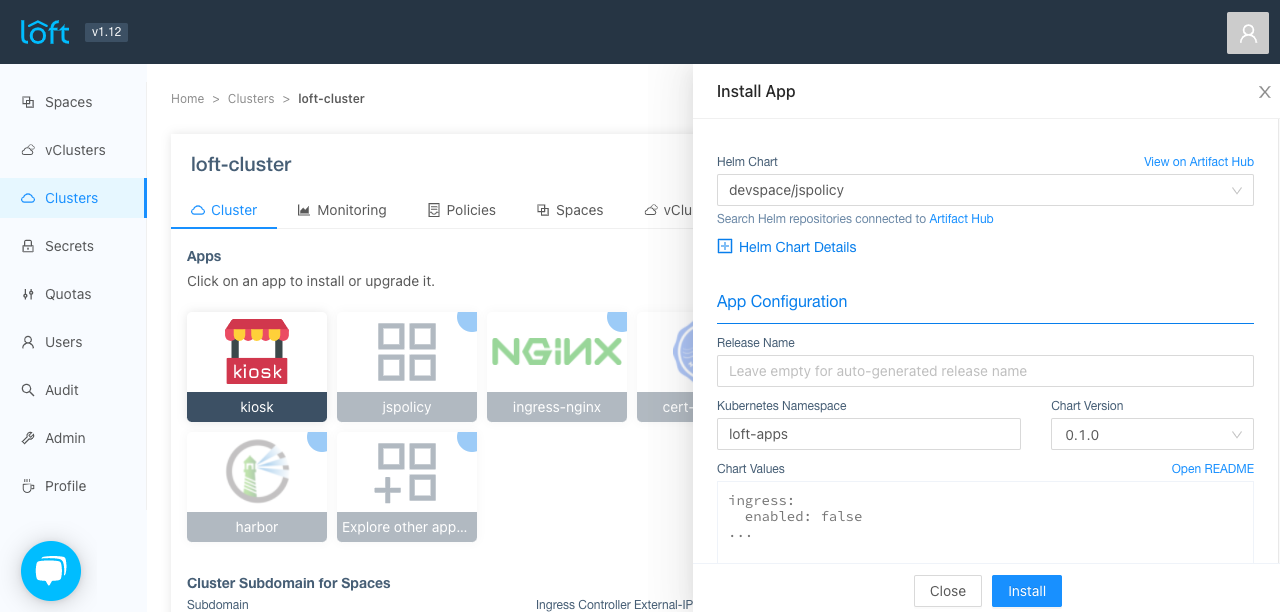Open the Helm Chart dropdown
Image resolution: width=1280 pixels, height=612 pixels.
(984, 190)
